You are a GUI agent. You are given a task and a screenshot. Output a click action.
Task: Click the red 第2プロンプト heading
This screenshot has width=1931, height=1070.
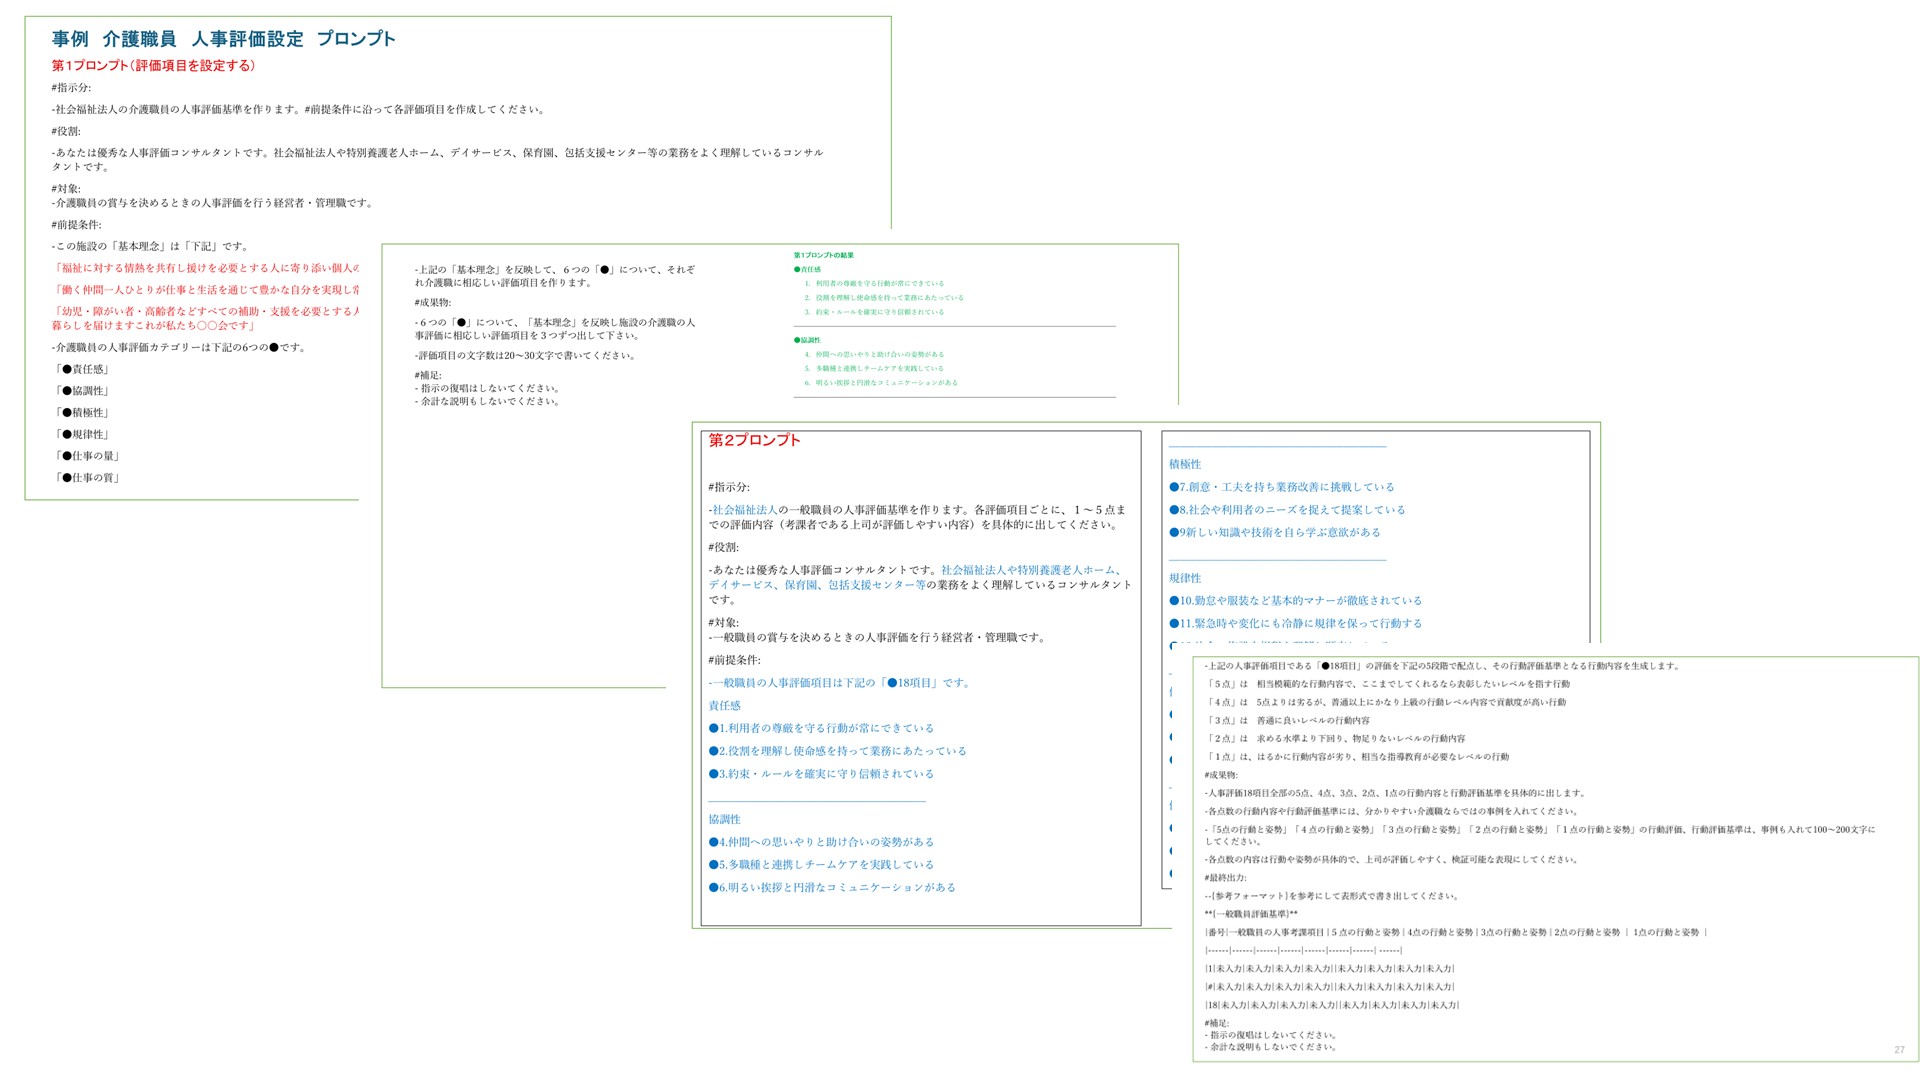[754, 440]
